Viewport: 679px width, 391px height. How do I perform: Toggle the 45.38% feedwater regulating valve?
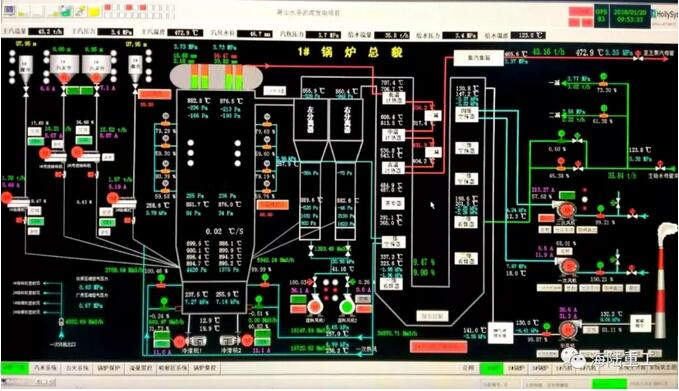point(561,165)
